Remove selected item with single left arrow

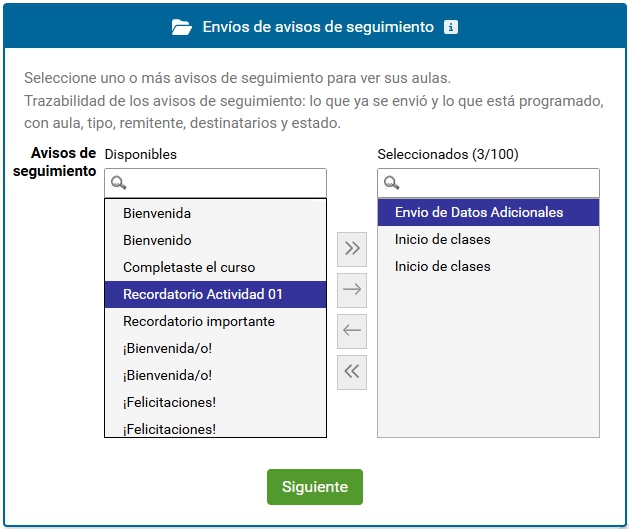point(352,331)
